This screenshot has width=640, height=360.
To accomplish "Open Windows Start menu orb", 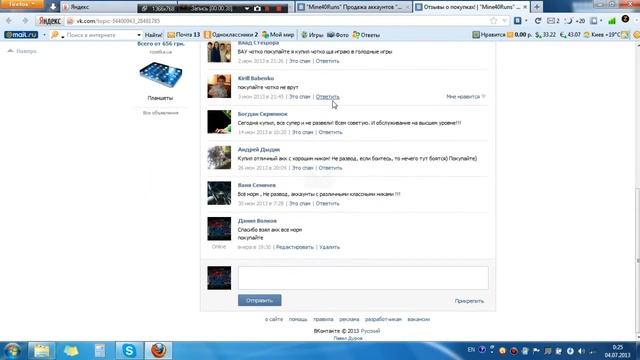I will point(12,351).
